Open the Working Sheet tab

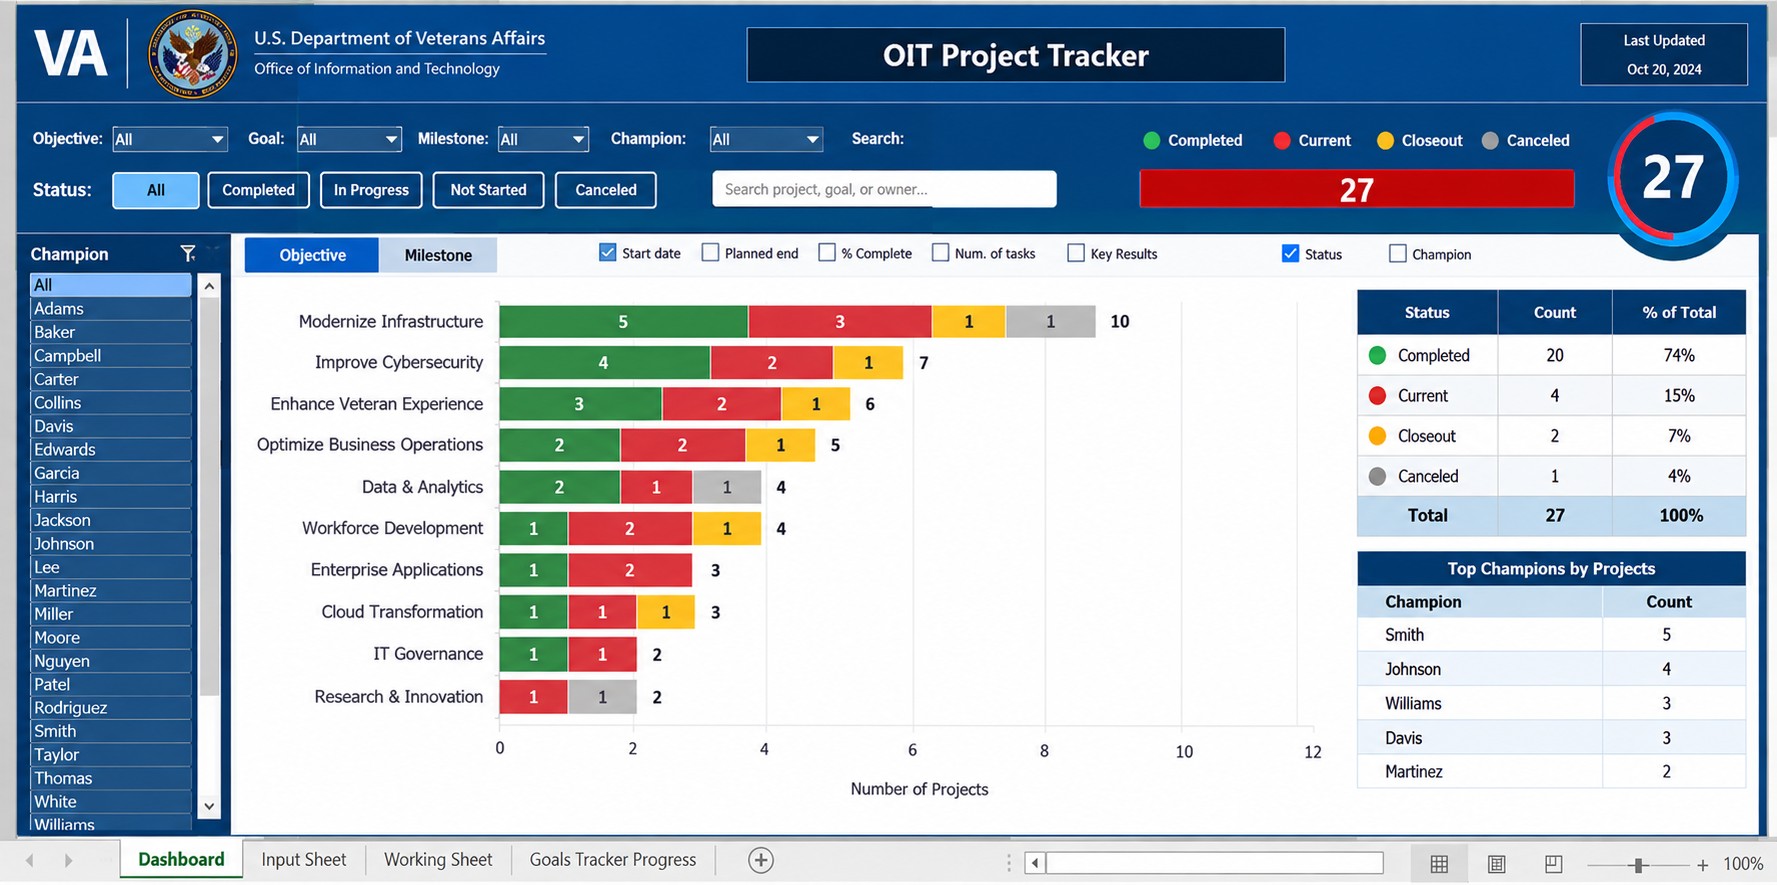[x=438, y=859]
